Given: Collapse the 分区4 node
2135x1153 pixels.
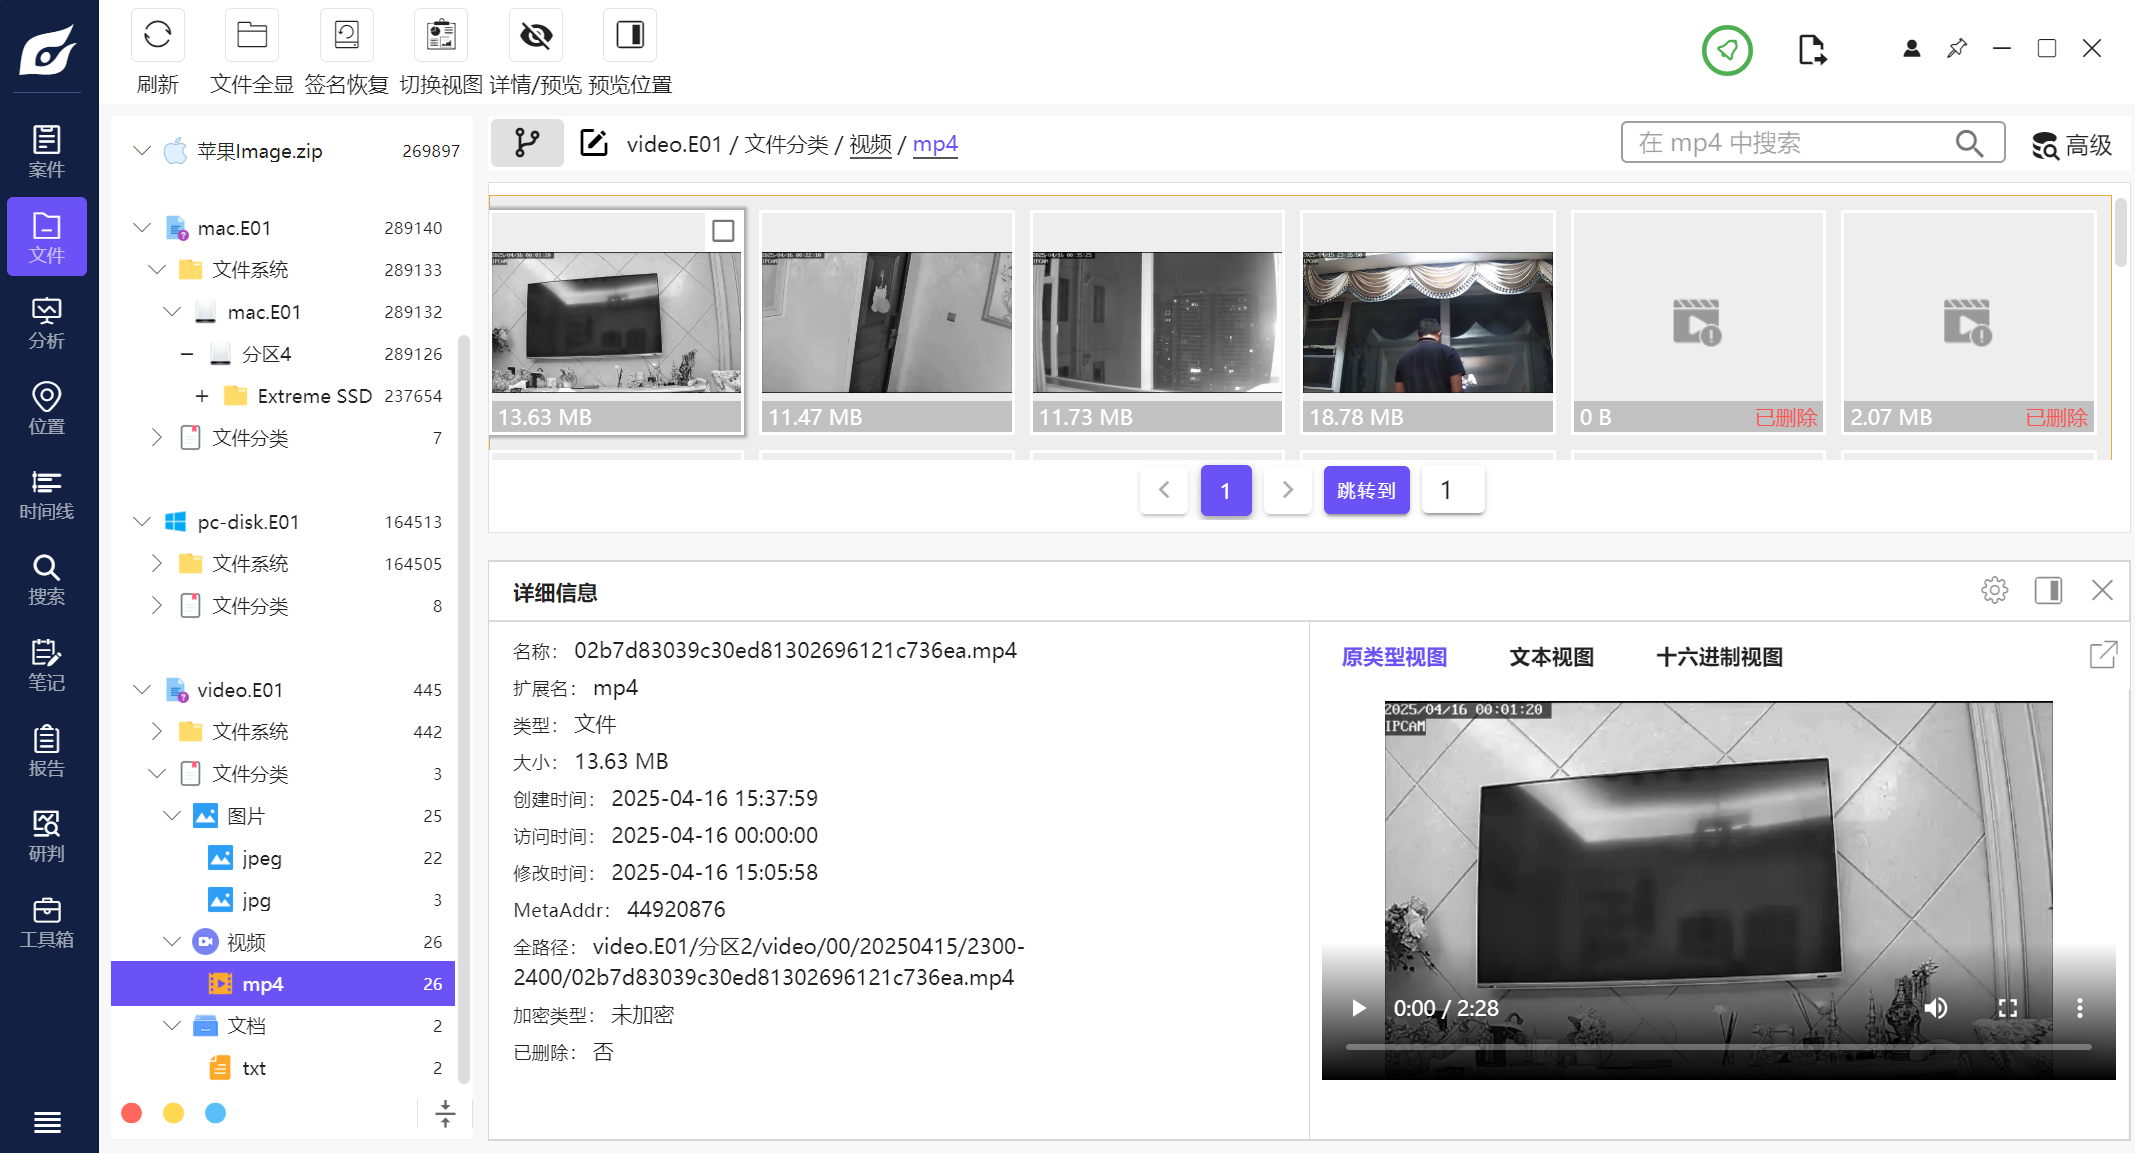Looking at the screenshot, I should pyautogui.click(x=187, y=354).
